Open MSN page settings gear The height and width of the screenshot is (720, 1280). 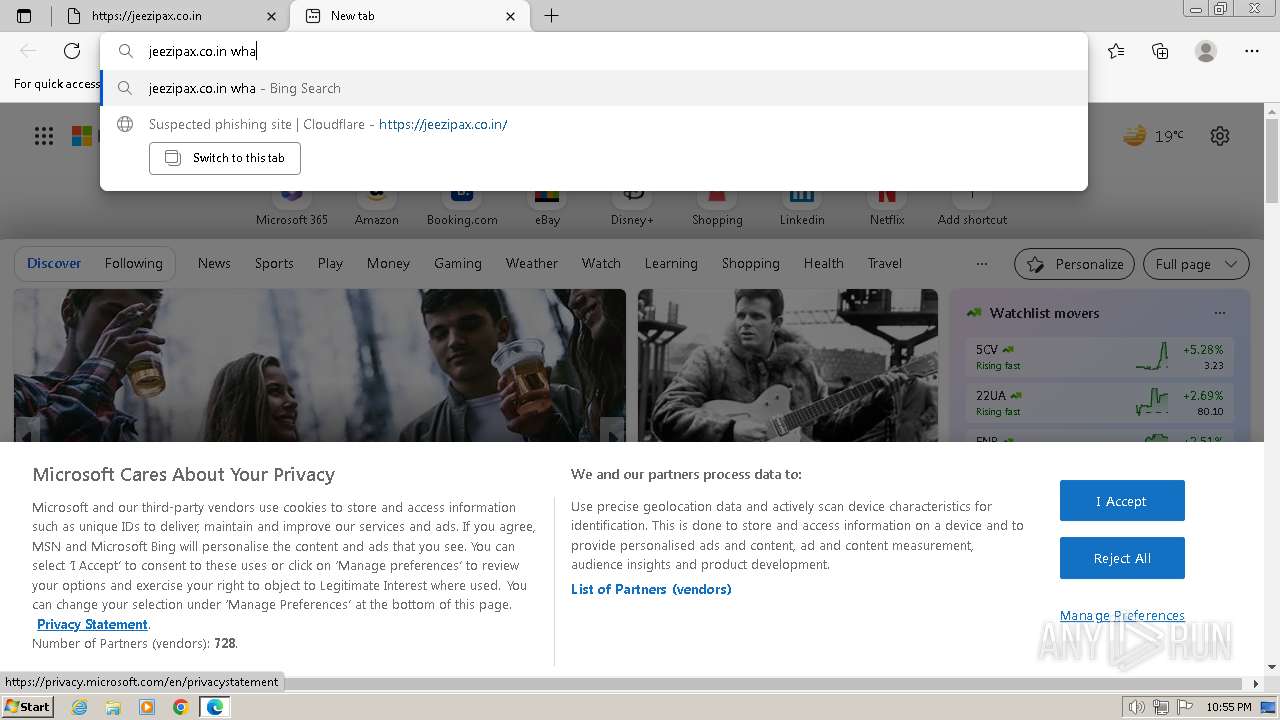[1220, 136]
